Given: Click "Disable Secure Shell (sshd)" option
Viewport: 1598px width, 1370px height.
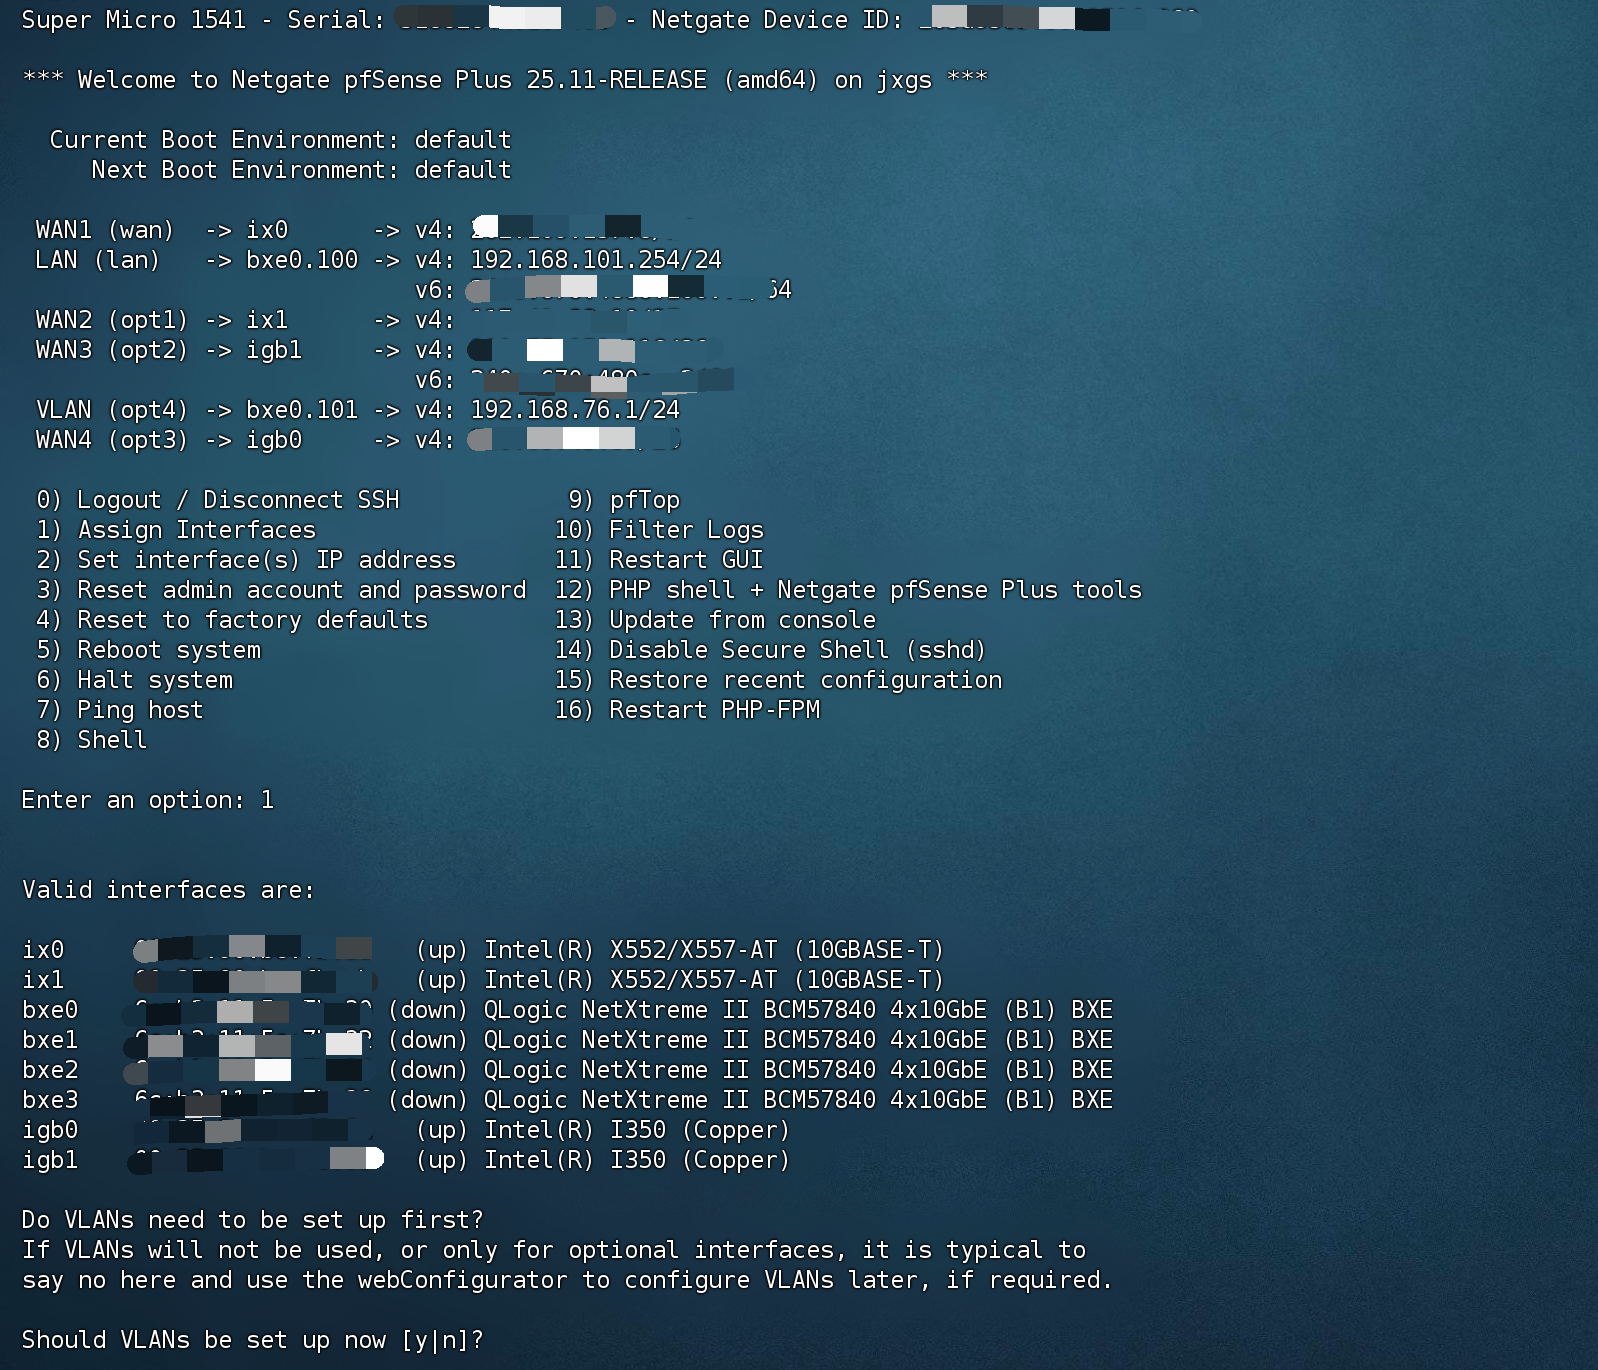Looking at the screenshot, I should tap(797, 650).
